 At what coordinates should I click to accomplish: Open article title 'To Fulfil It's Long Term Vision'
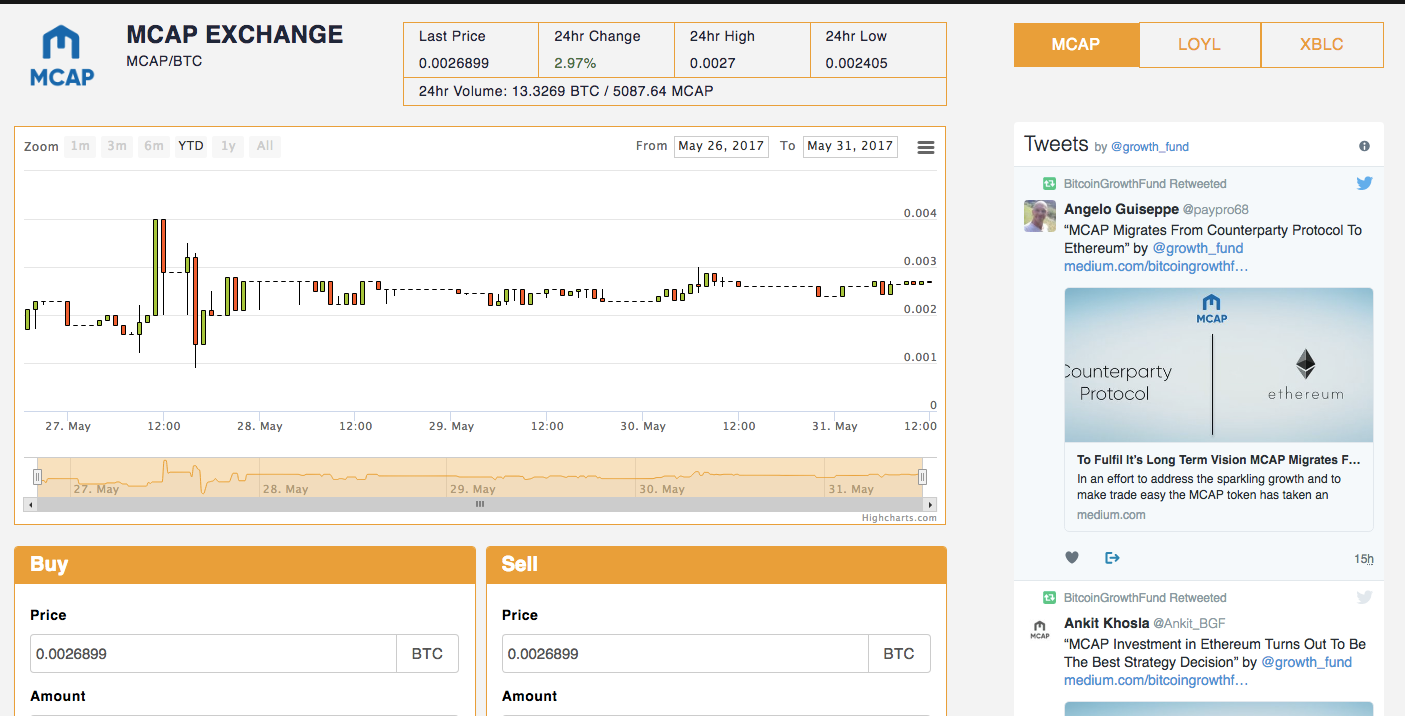tap(1219, 460)
